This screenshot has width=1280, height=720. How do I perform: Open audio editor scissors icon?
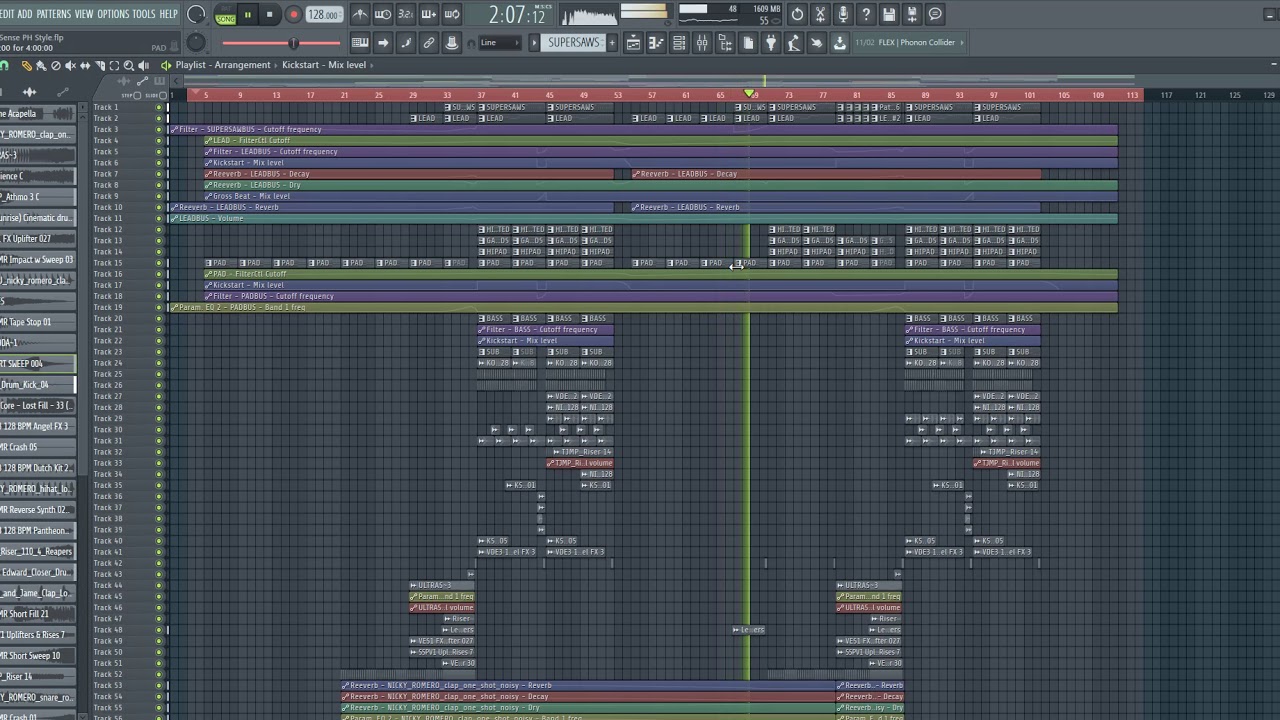click(820, 14)
